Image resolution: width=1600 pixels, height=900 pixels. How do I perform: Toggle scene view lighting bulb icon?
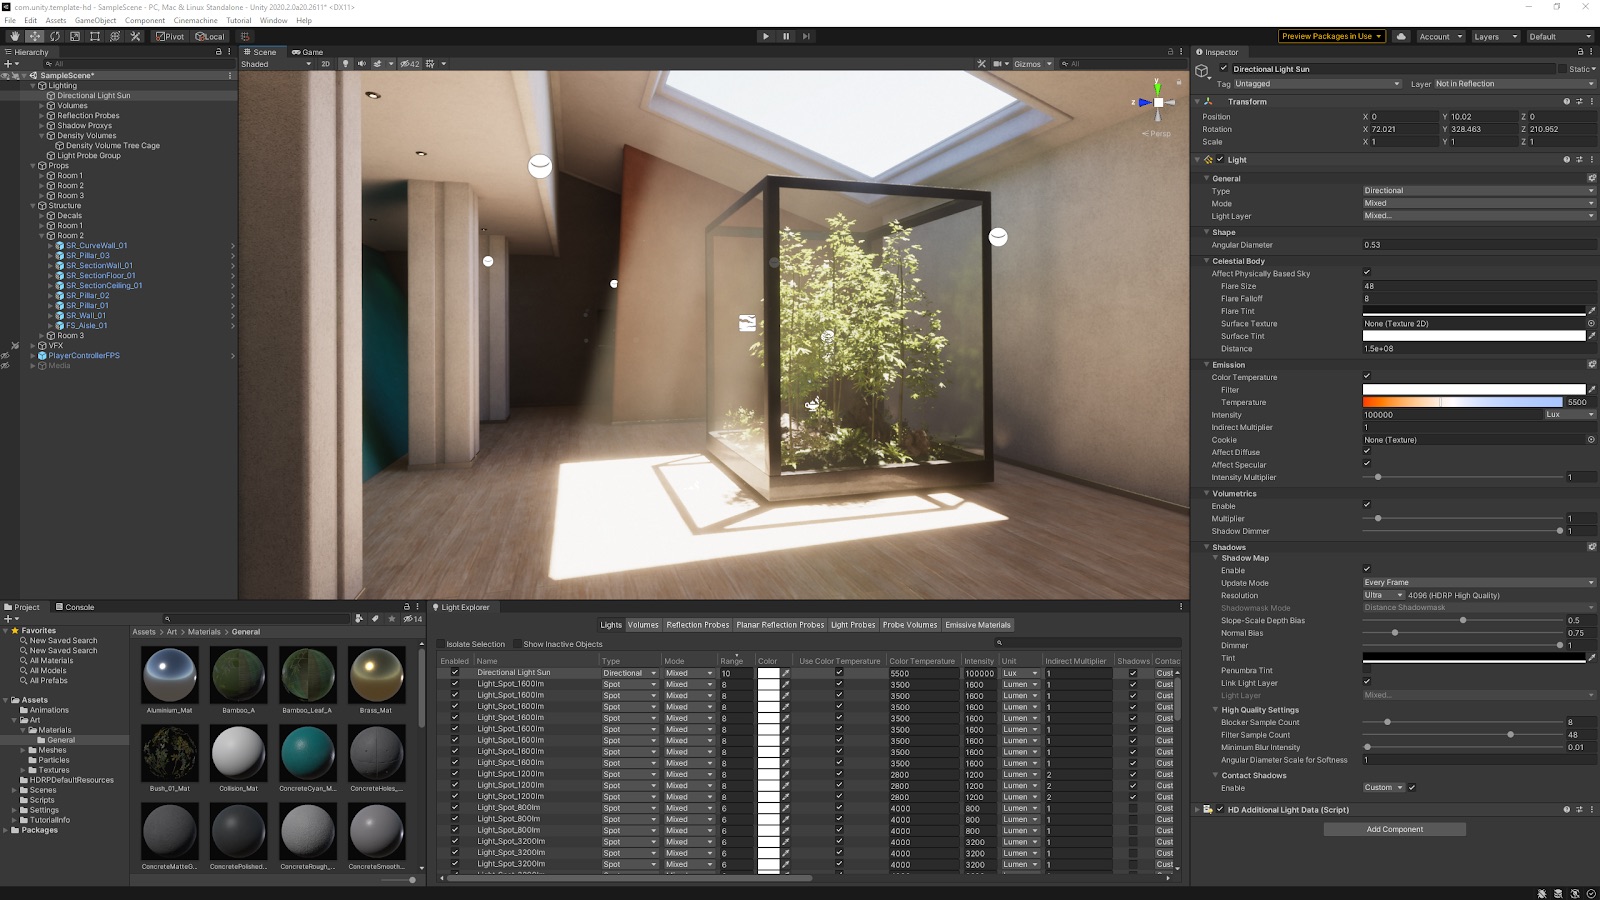pos(346,63)
